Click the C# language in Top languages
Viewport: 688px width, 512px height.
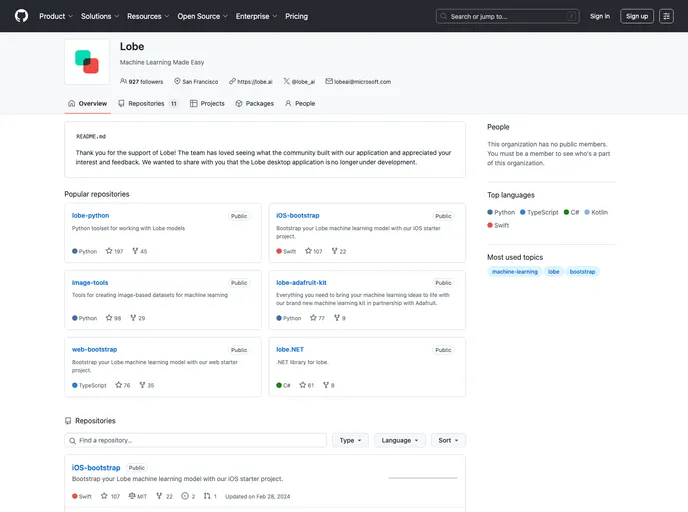tap(571, 212)
